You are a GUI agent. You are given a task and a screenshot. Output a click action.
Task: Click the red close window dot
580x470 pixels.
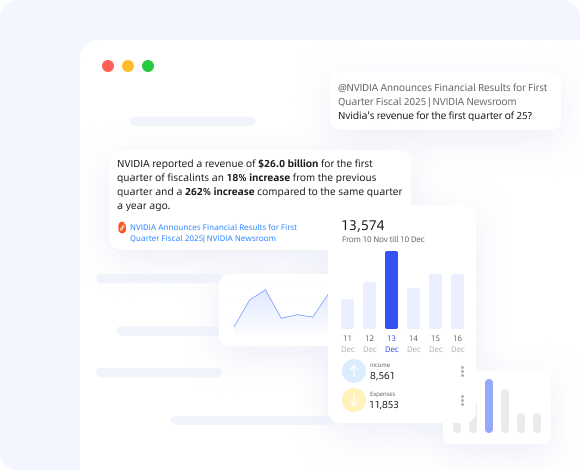coord(108,66)
